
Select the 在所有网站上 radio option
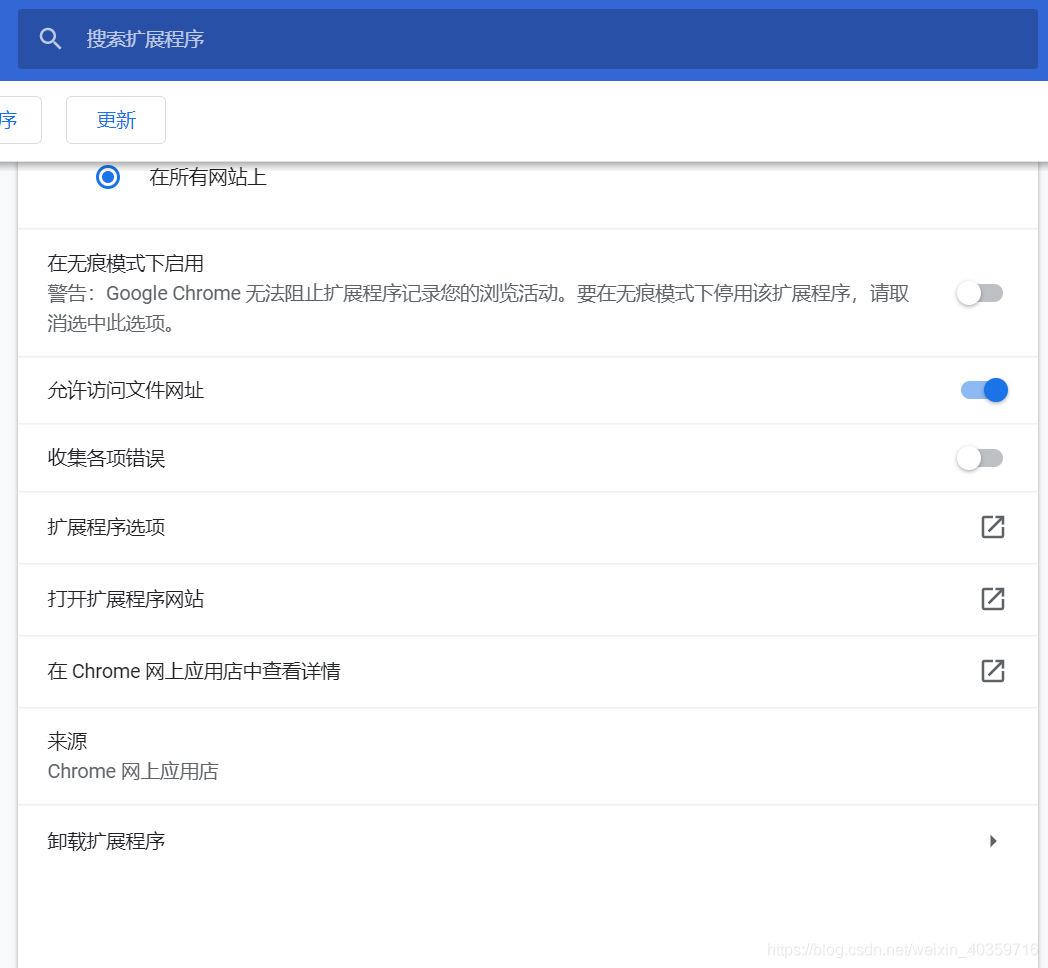(108, 177)
